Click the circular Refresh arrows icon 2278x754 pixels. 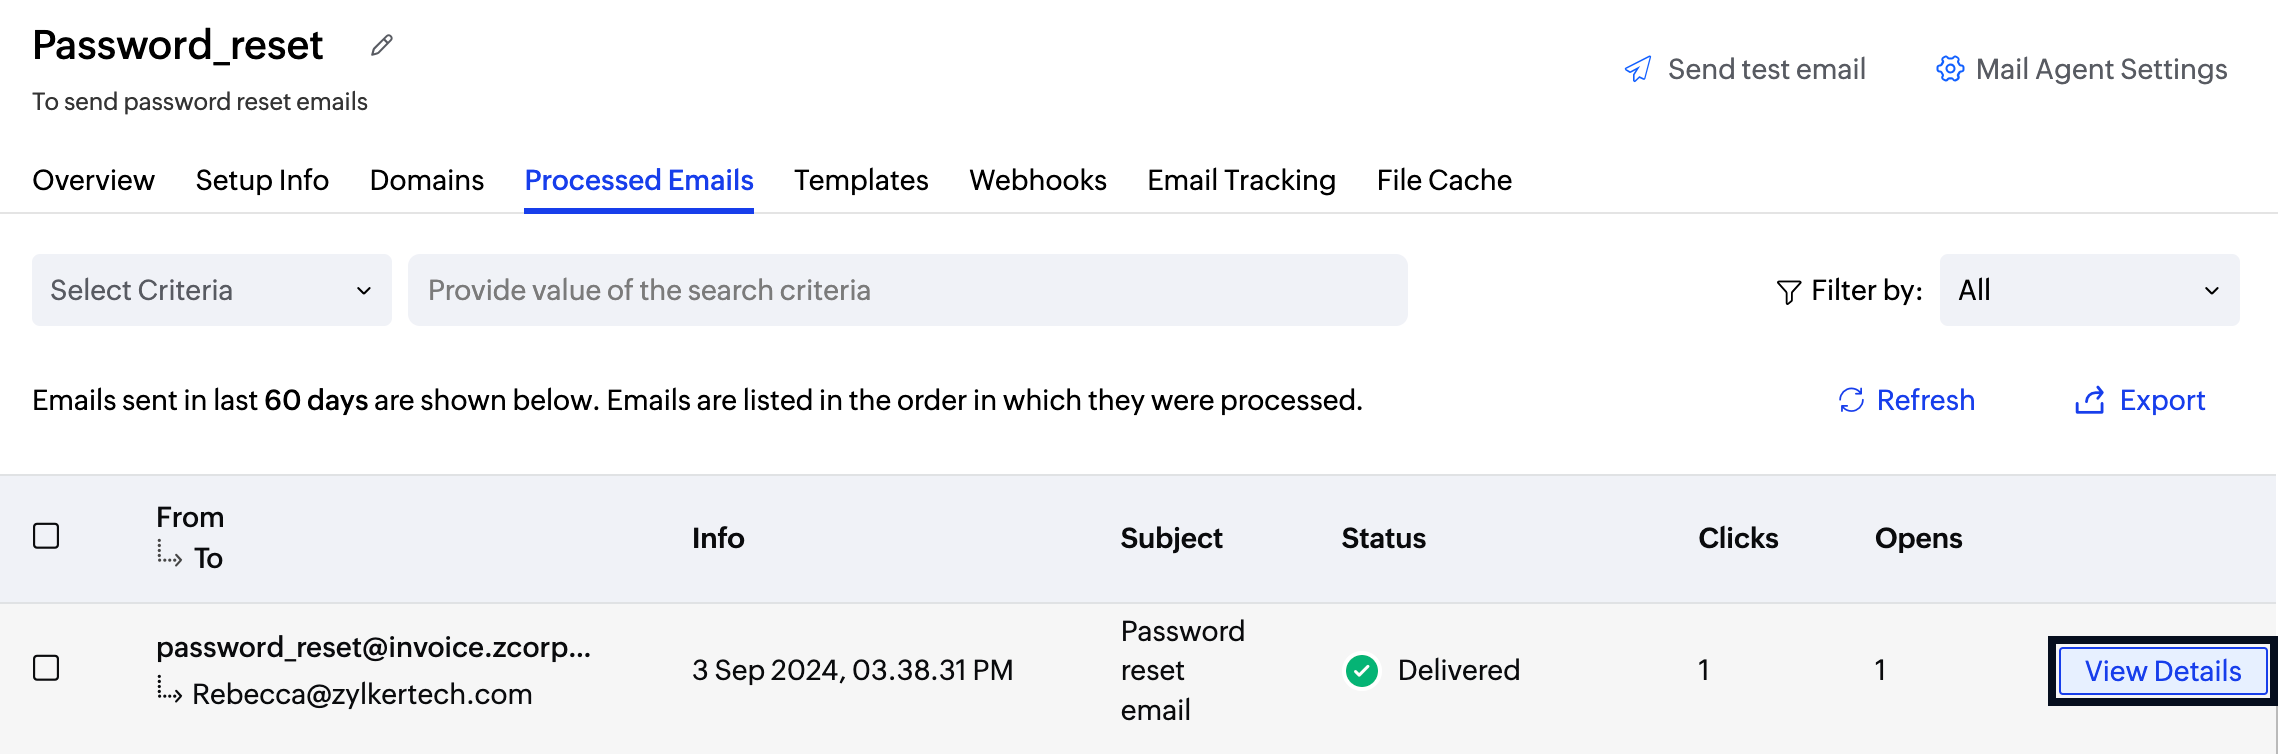pyautogui.click(x=1851, y=400)
